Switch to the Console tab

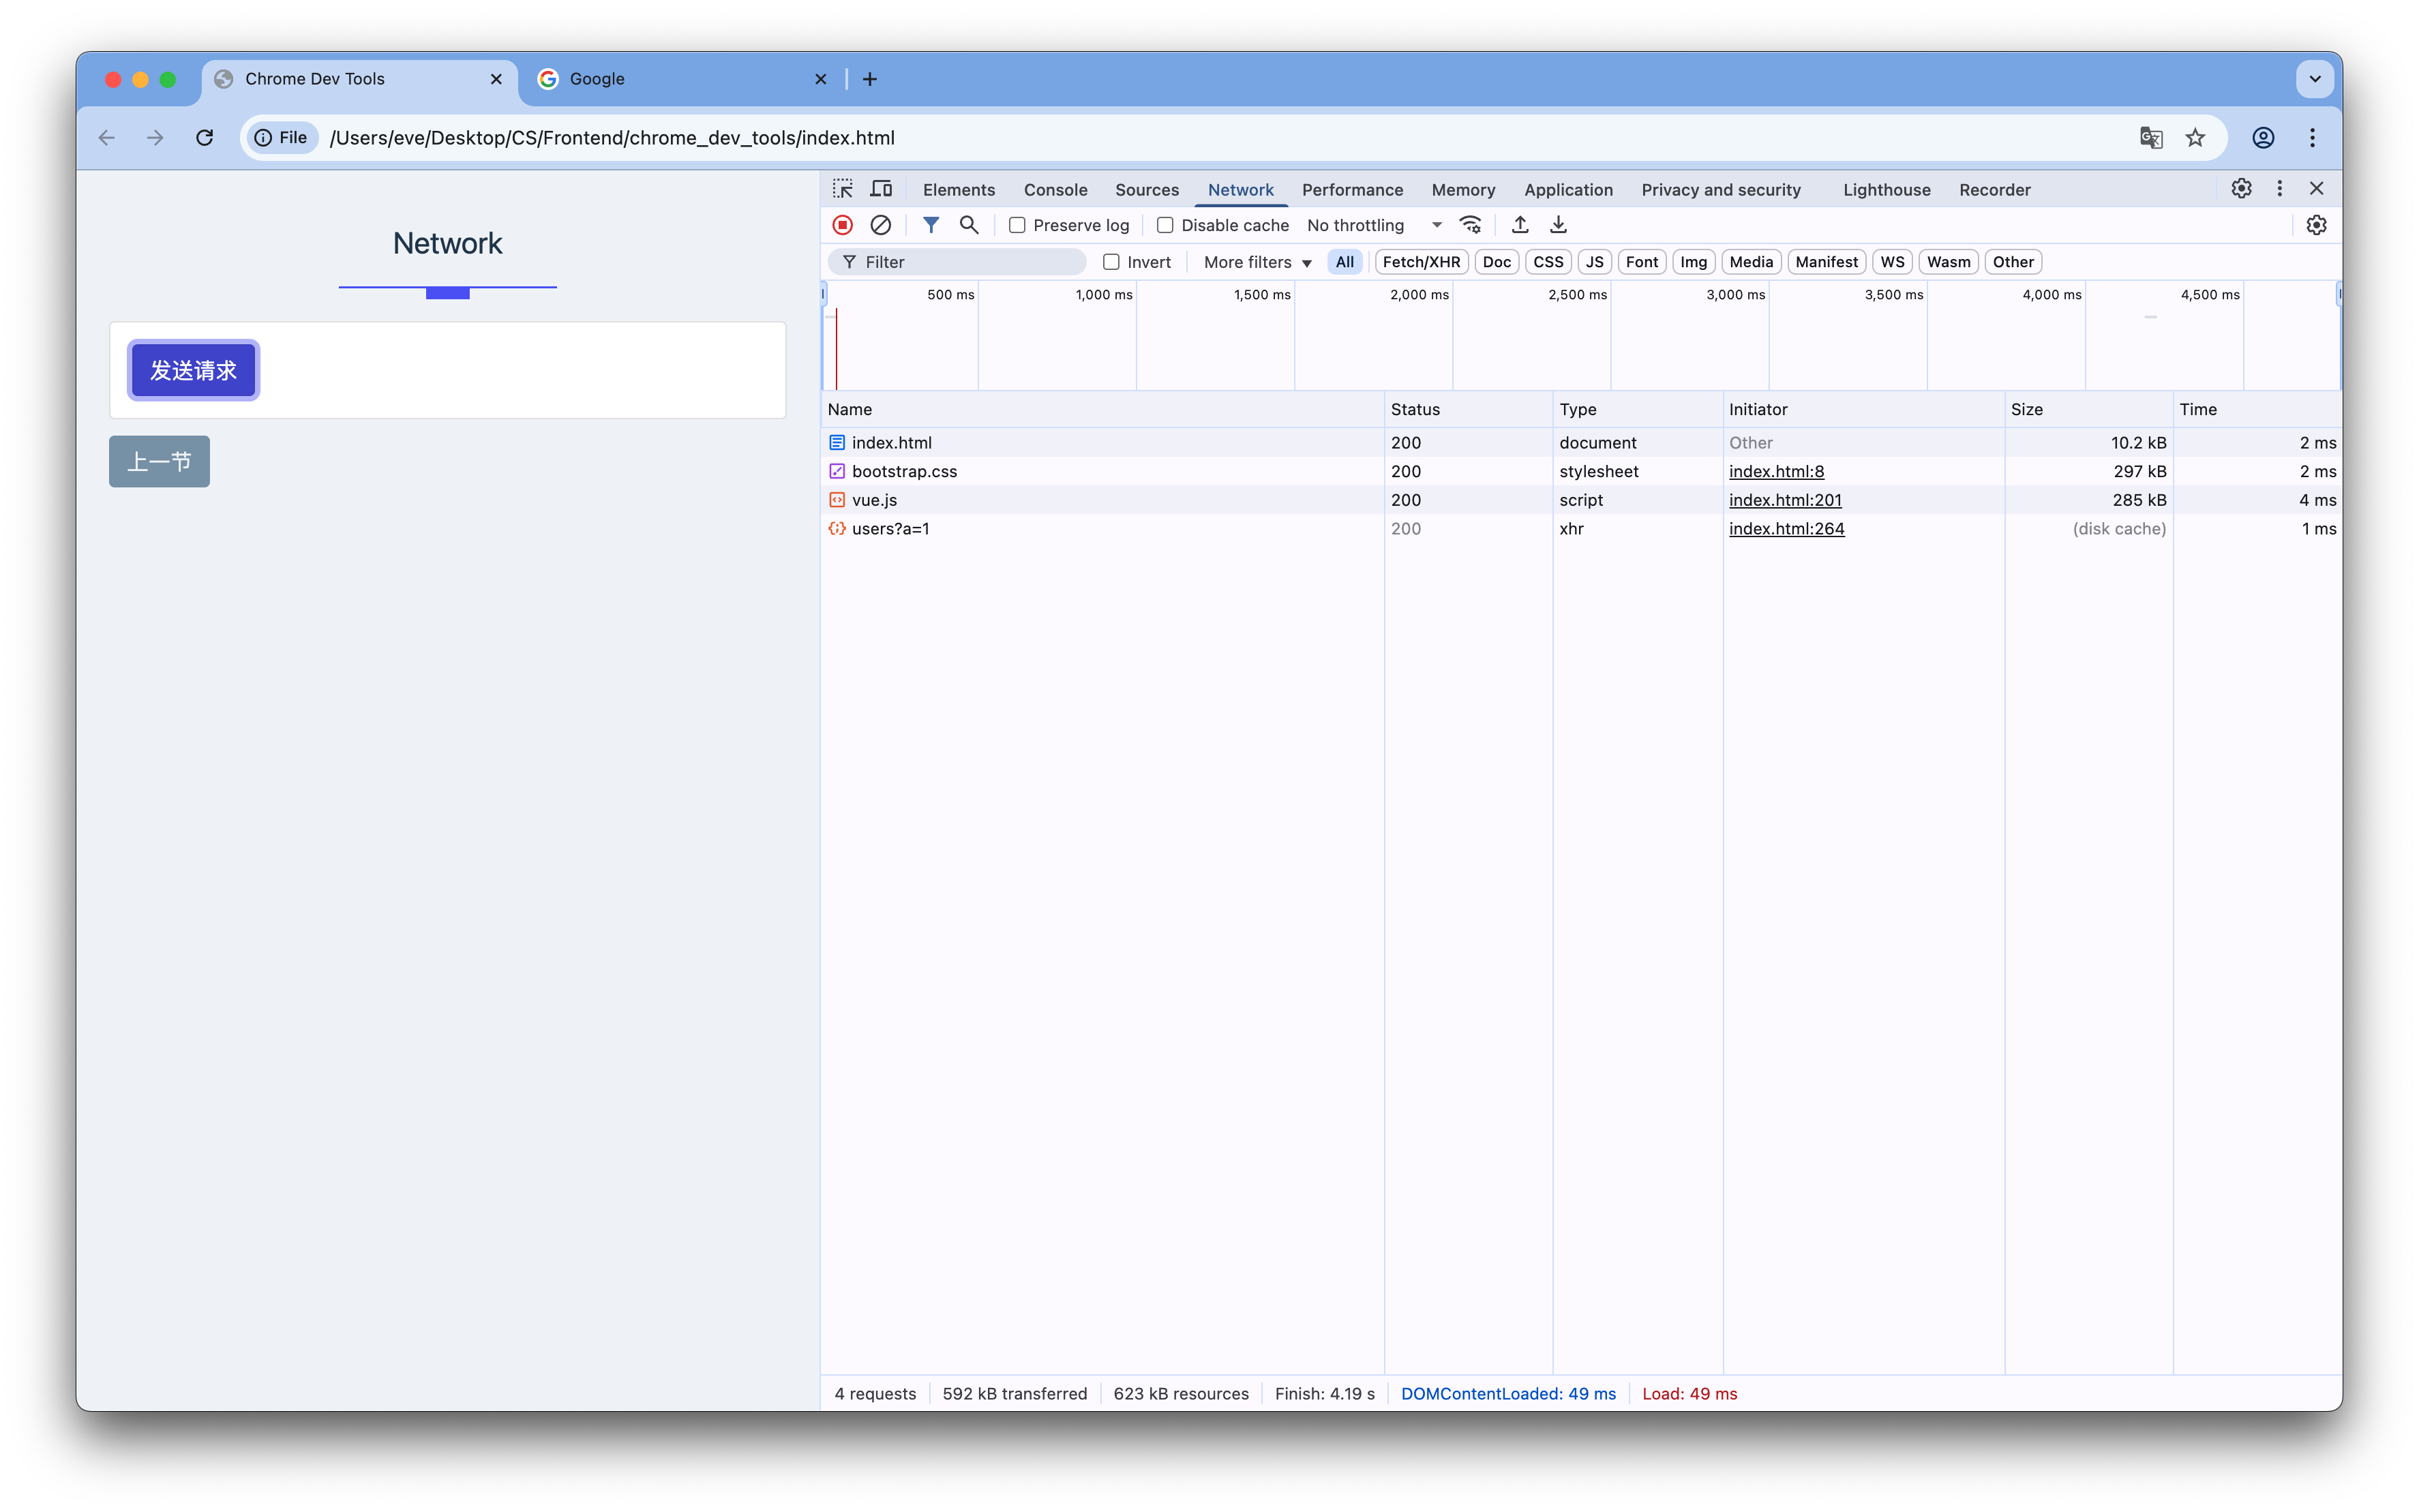(x=1055, y=190)
